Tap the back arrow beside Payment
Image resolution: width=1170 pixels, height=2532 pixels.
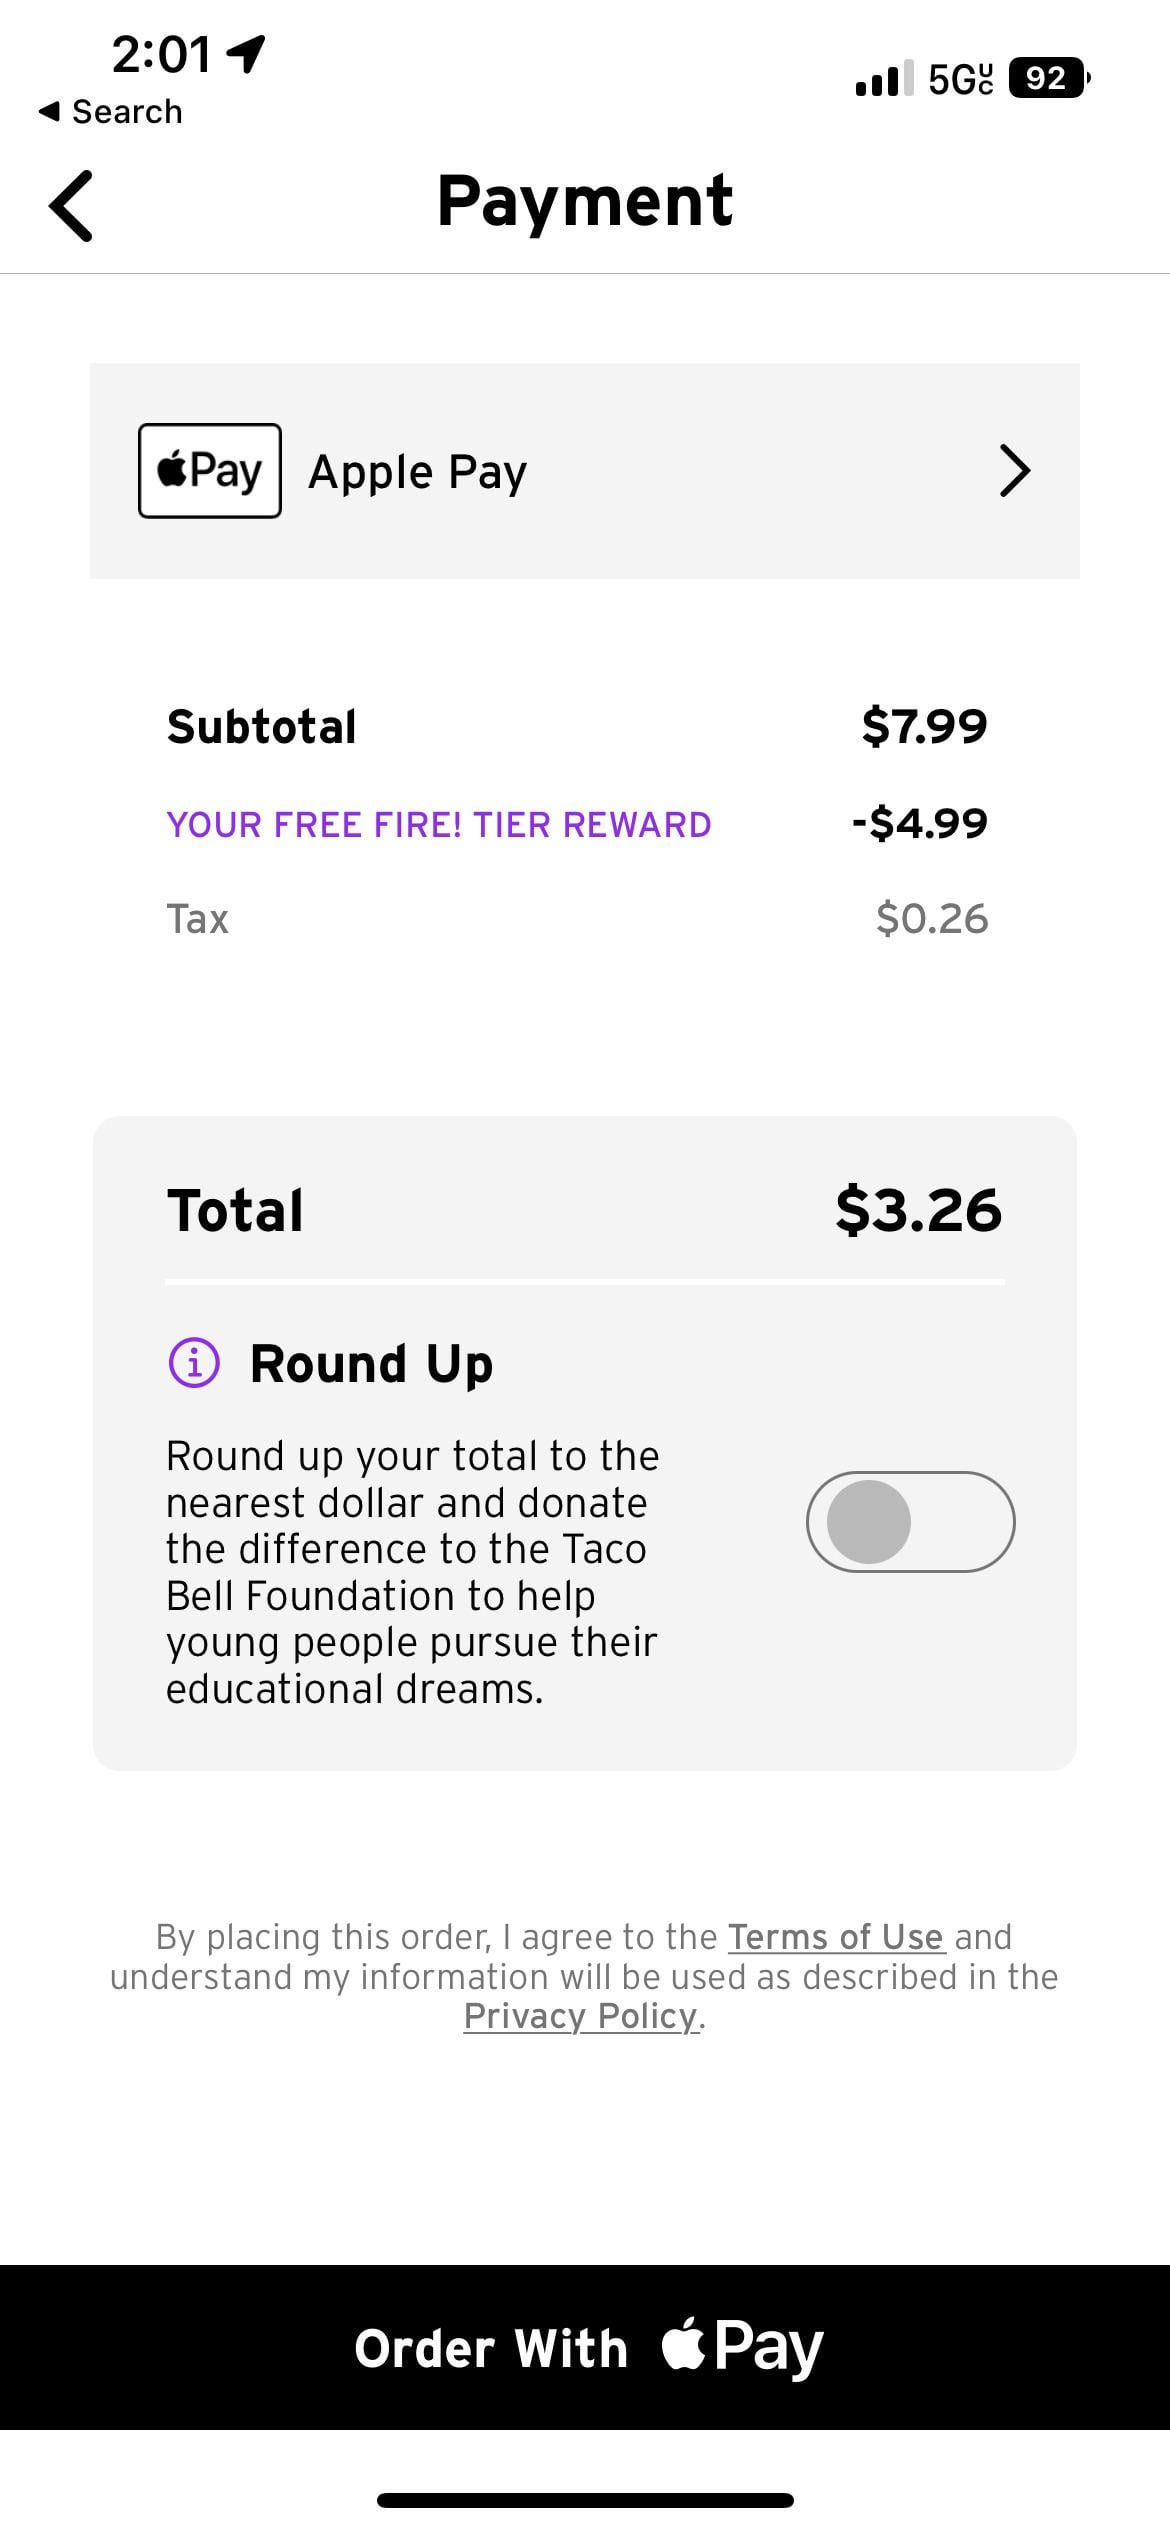click(71, 206)
